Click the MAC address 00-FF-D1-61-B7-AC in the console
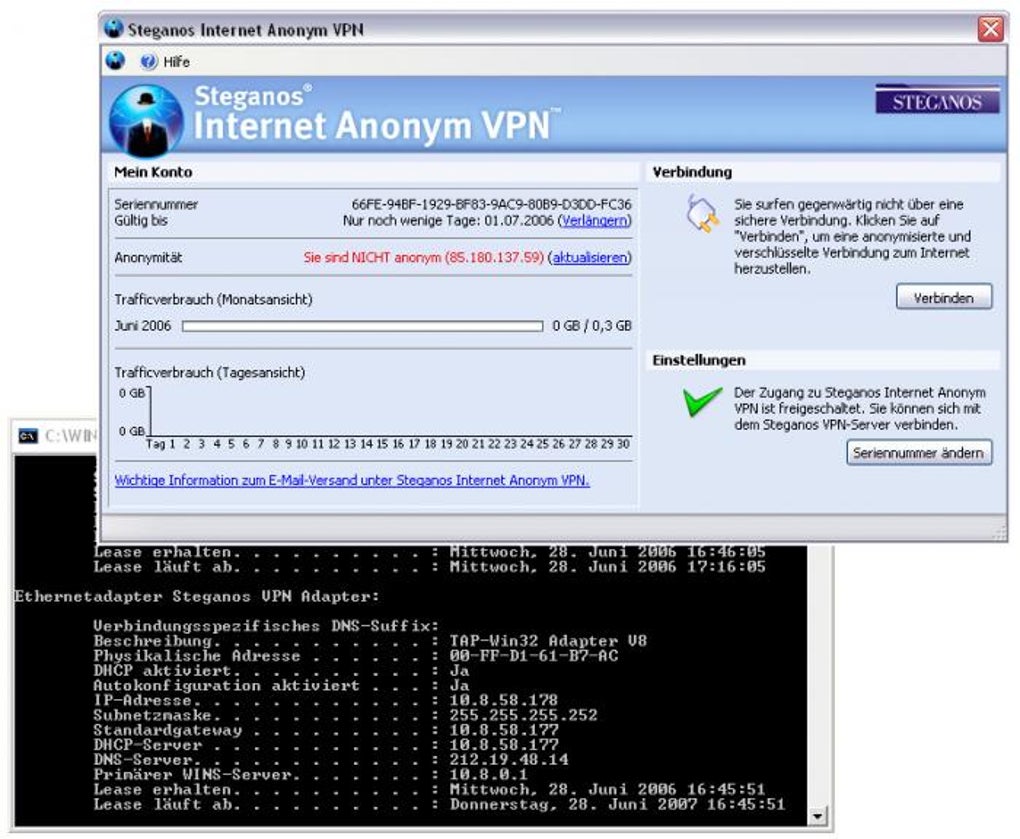 (533, 656)
